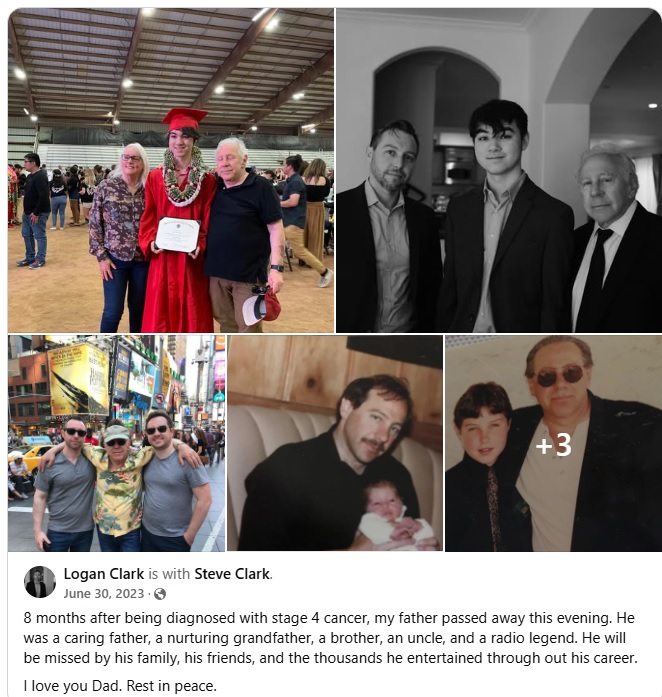The height and width of the screenshot is (697, 662).
Task: Open the black-and-white photo of three men
Action: click(499, 170)
